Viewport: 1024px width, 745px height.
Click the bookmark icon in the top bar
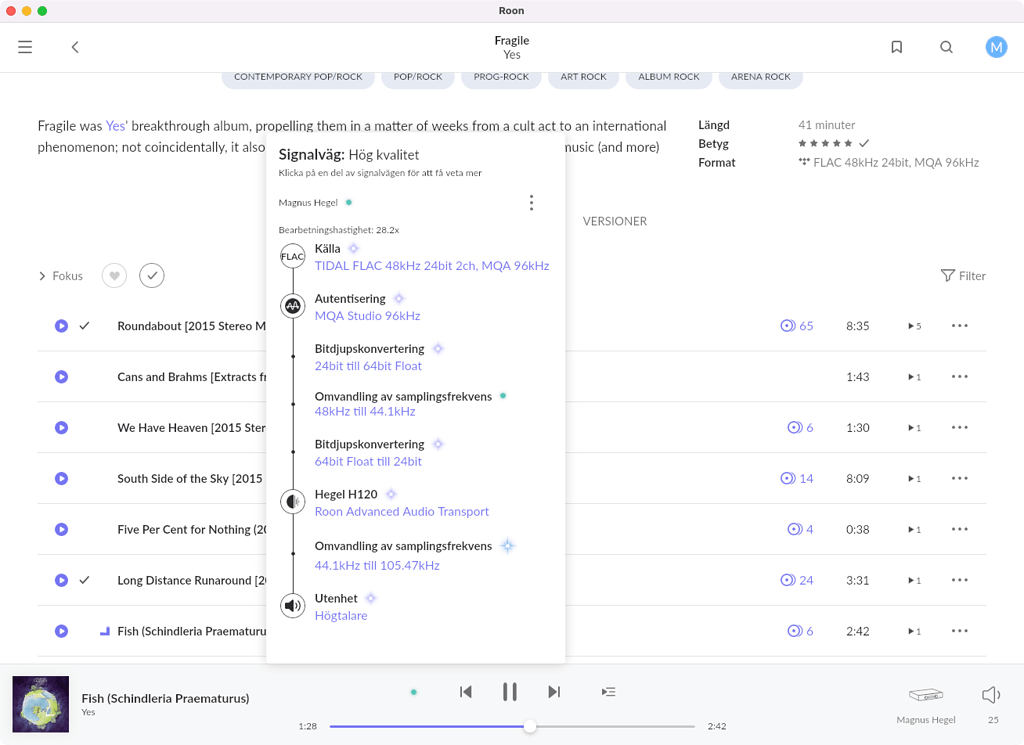click(x=896, y=47)
